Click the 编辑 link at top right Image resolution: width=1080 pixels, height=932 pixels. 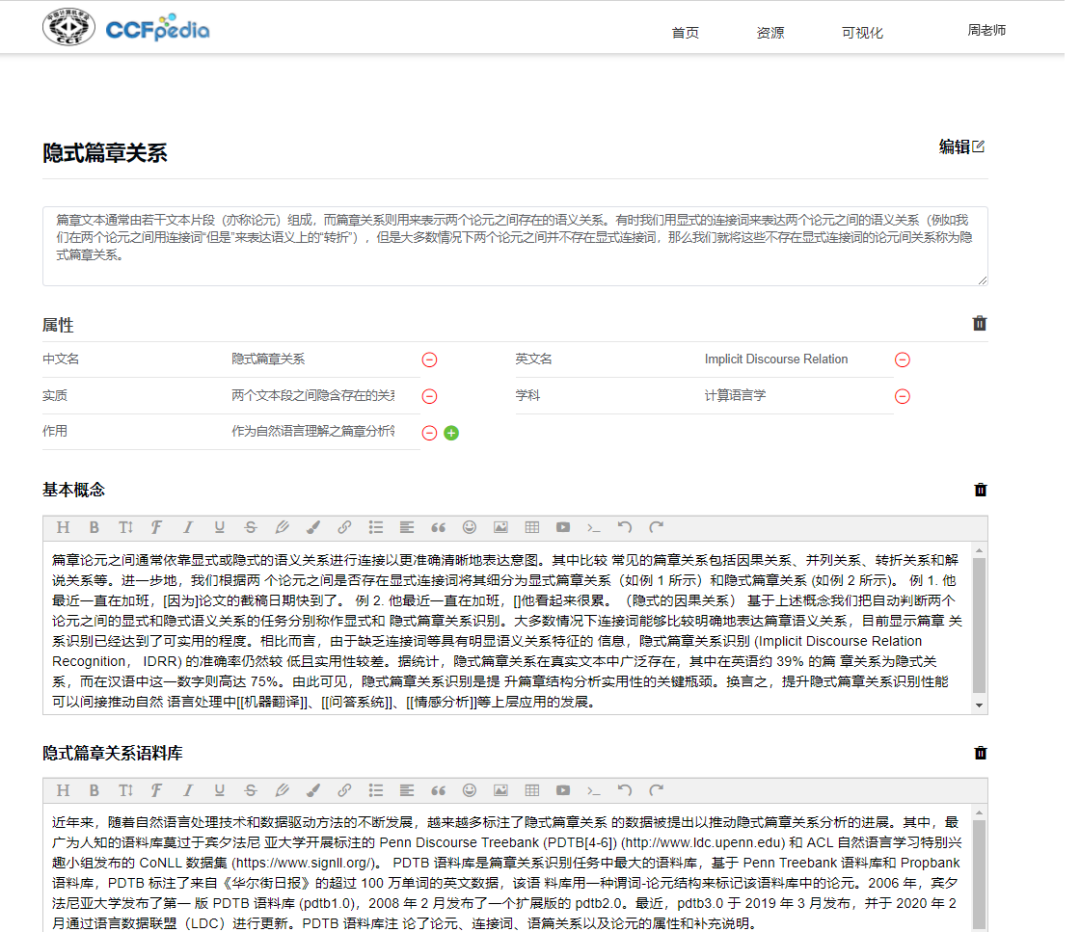click(961, 146)
